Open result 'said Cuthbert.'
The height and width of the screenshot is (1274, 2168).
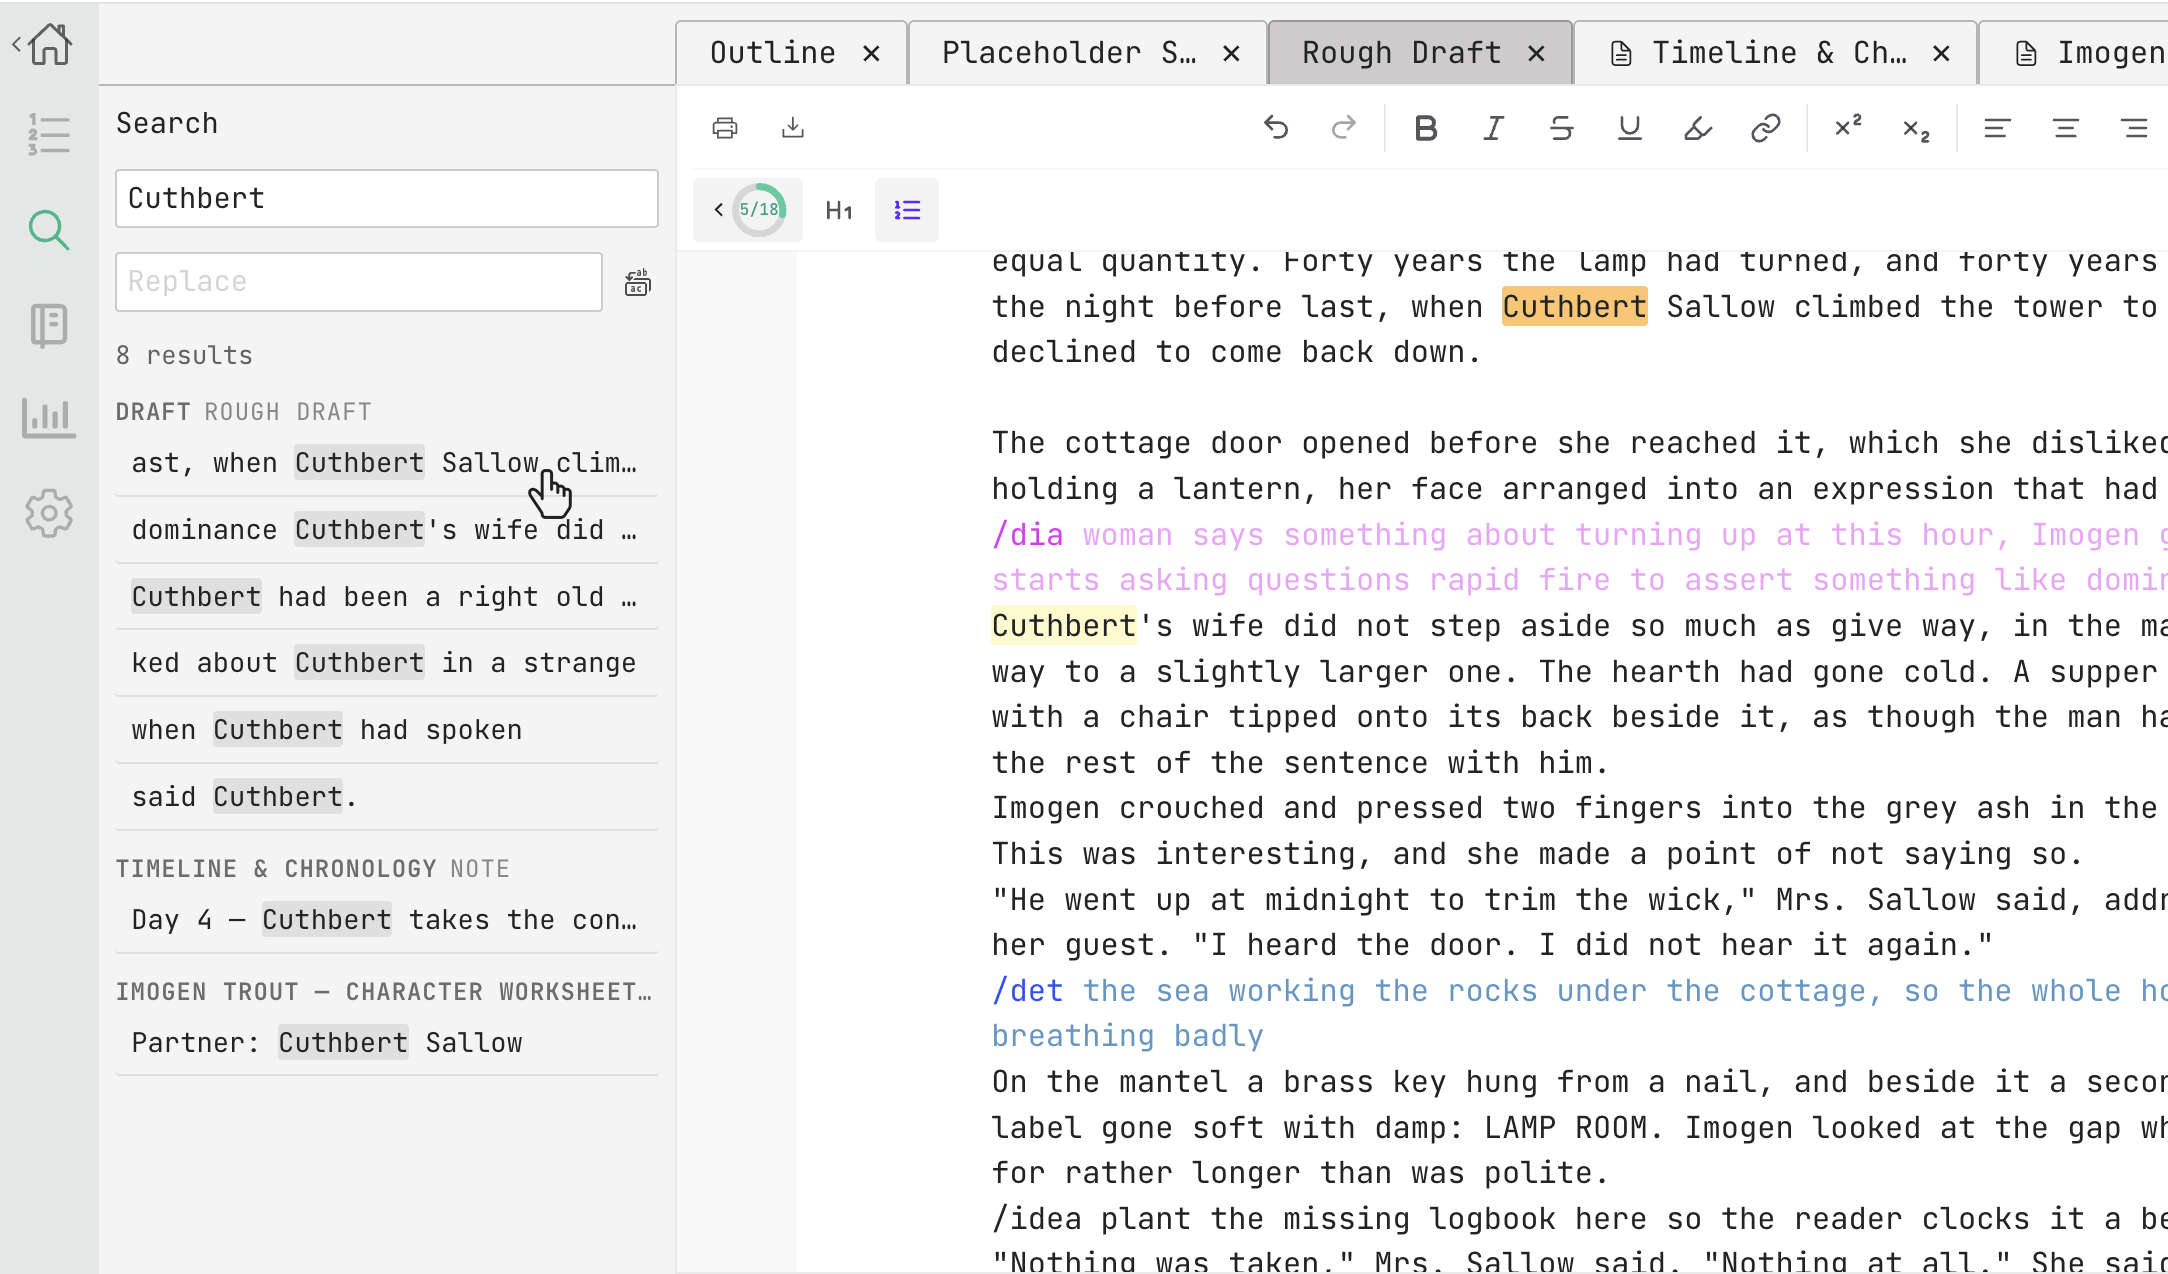click(x=387, y=797)
